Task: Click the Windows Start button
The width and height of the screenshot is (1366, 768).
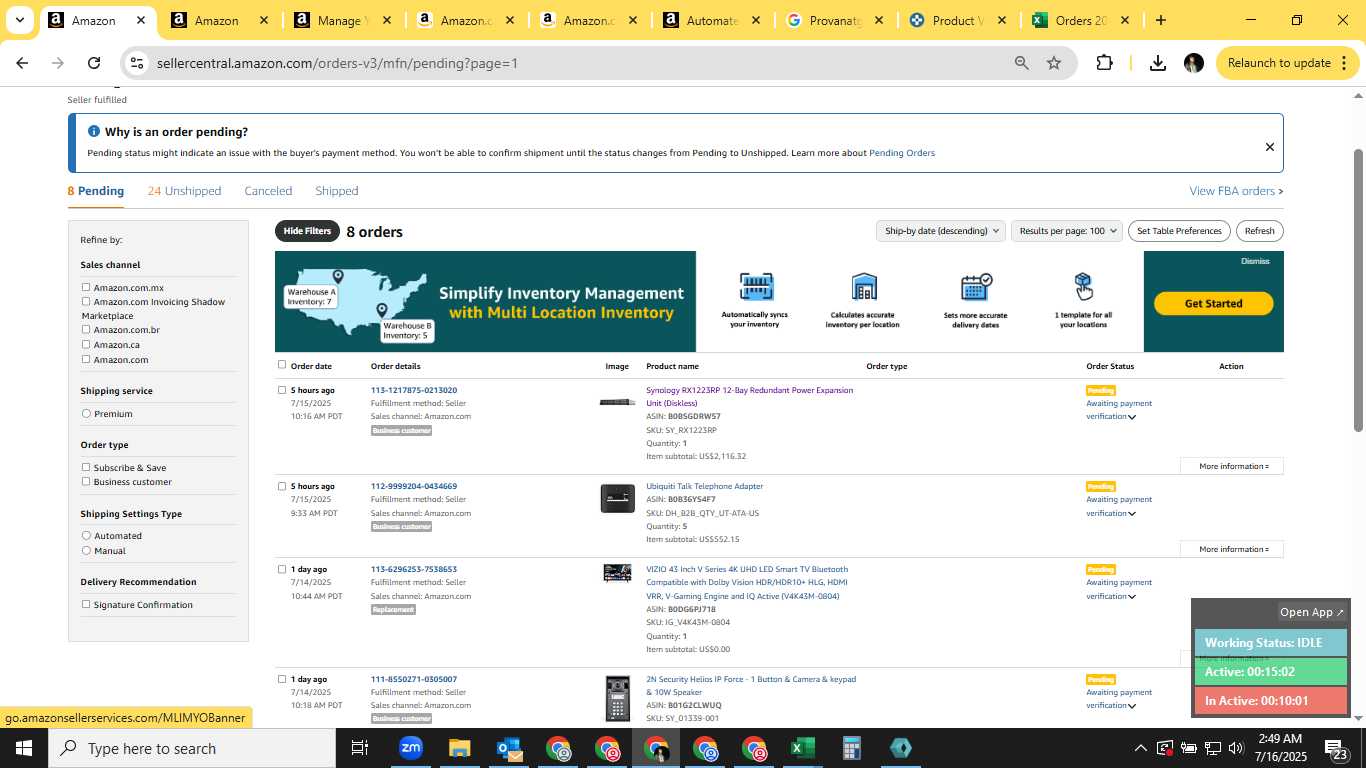Action: tap(23, 748)
